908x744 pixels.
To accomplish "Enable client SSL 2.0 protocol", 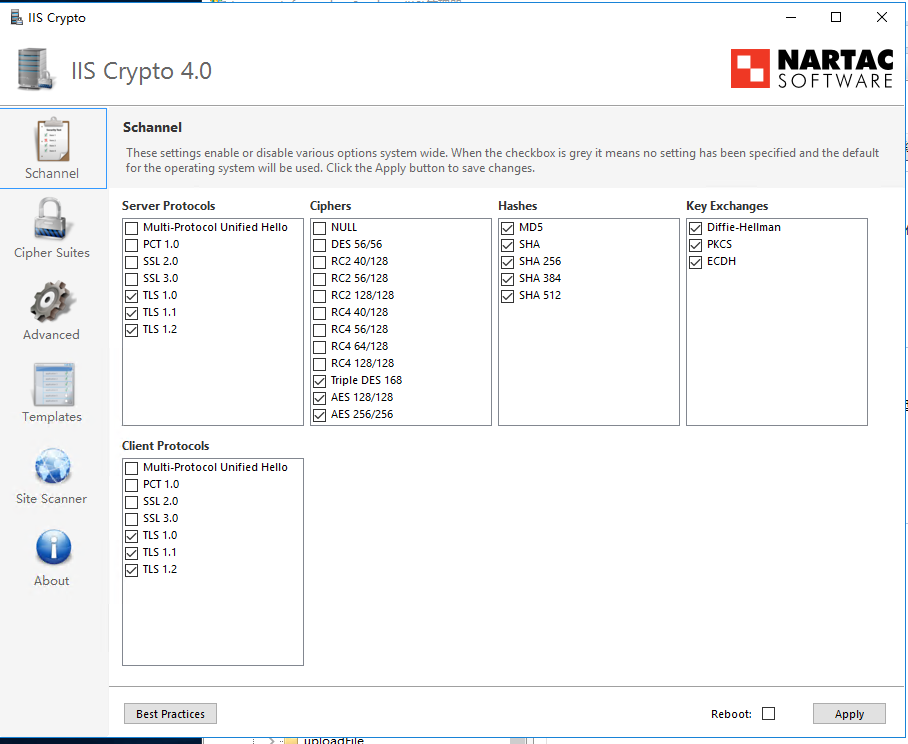I will (x=131, y=502).
